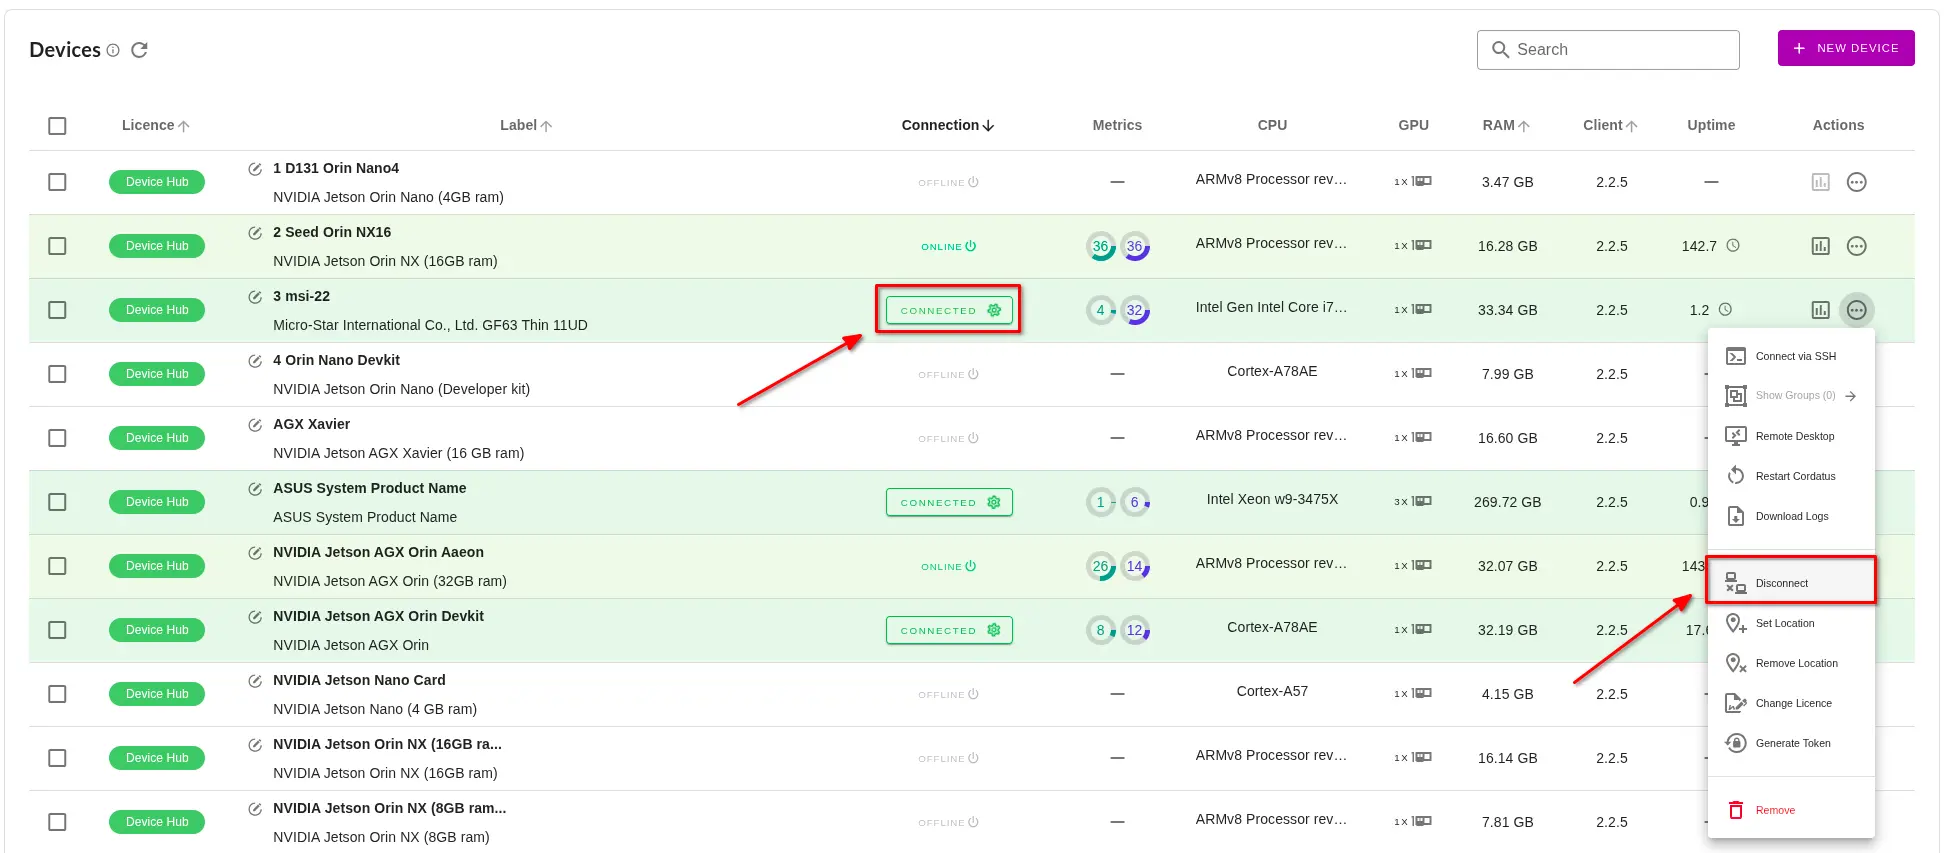Choose Connect via SSH from menu
Viewport: 1949px width, 853px height.
[x=1795, y=356]
